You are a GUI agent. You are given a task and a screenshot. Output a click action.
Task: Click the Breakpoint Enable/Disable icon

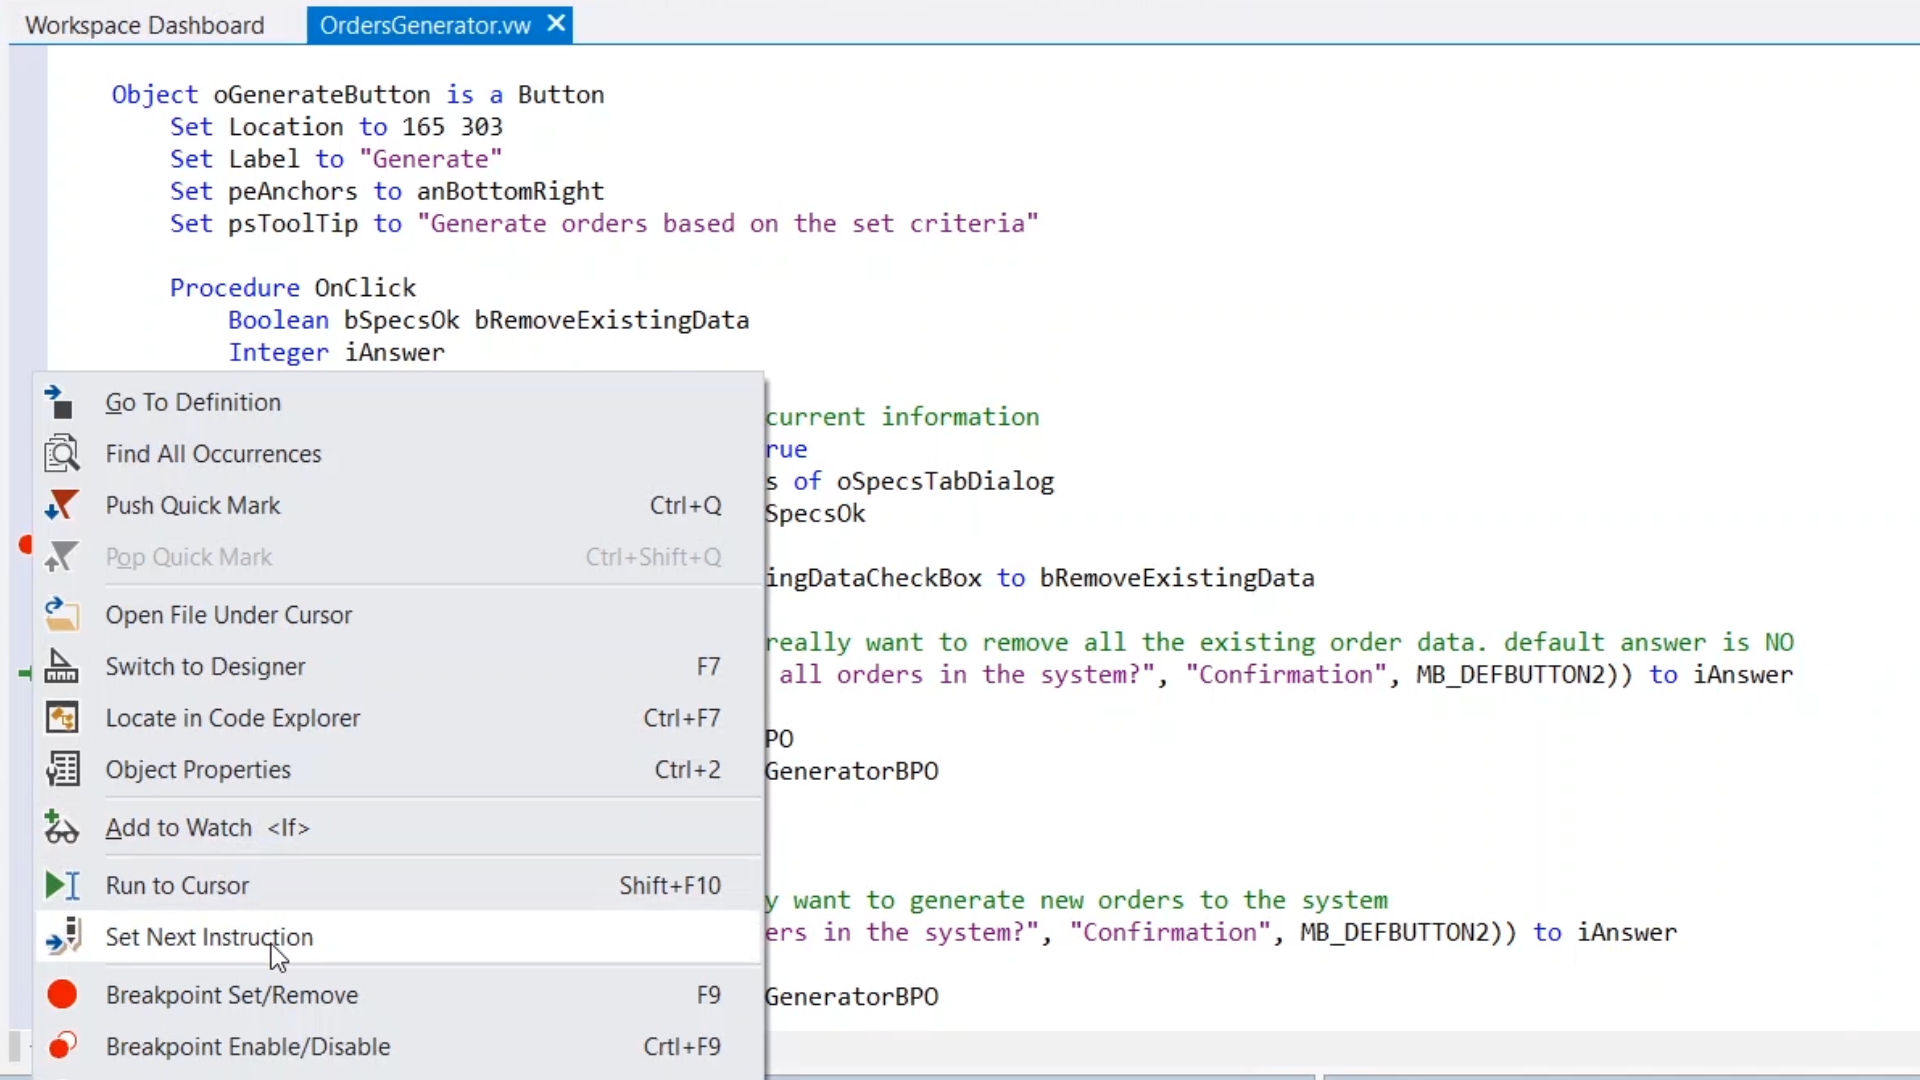(x=61, y=1046)
